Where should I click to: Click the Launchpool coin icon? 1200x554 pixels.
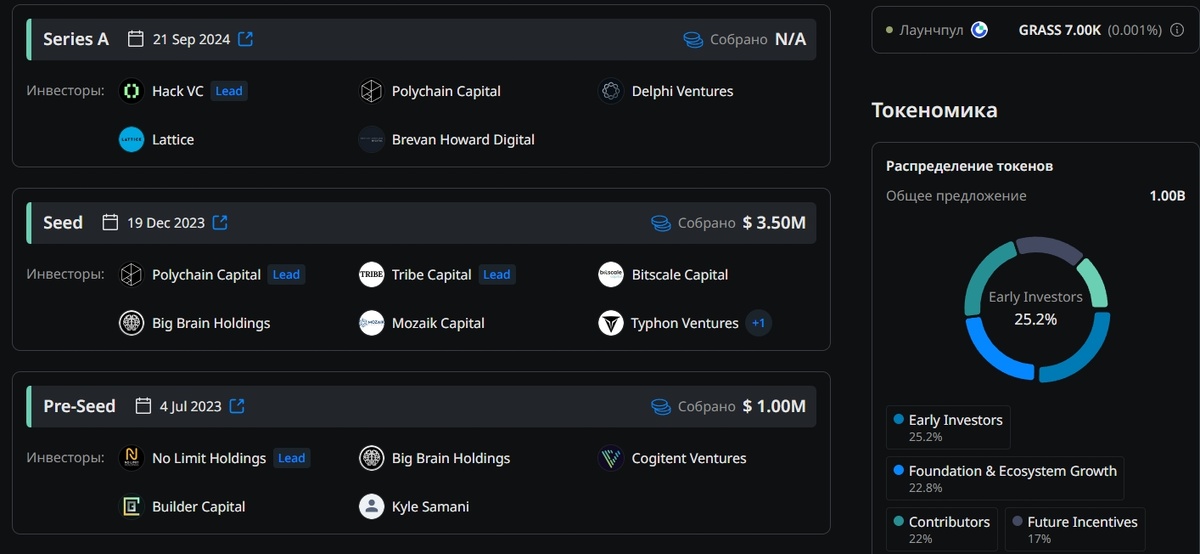tap(979, 30)
